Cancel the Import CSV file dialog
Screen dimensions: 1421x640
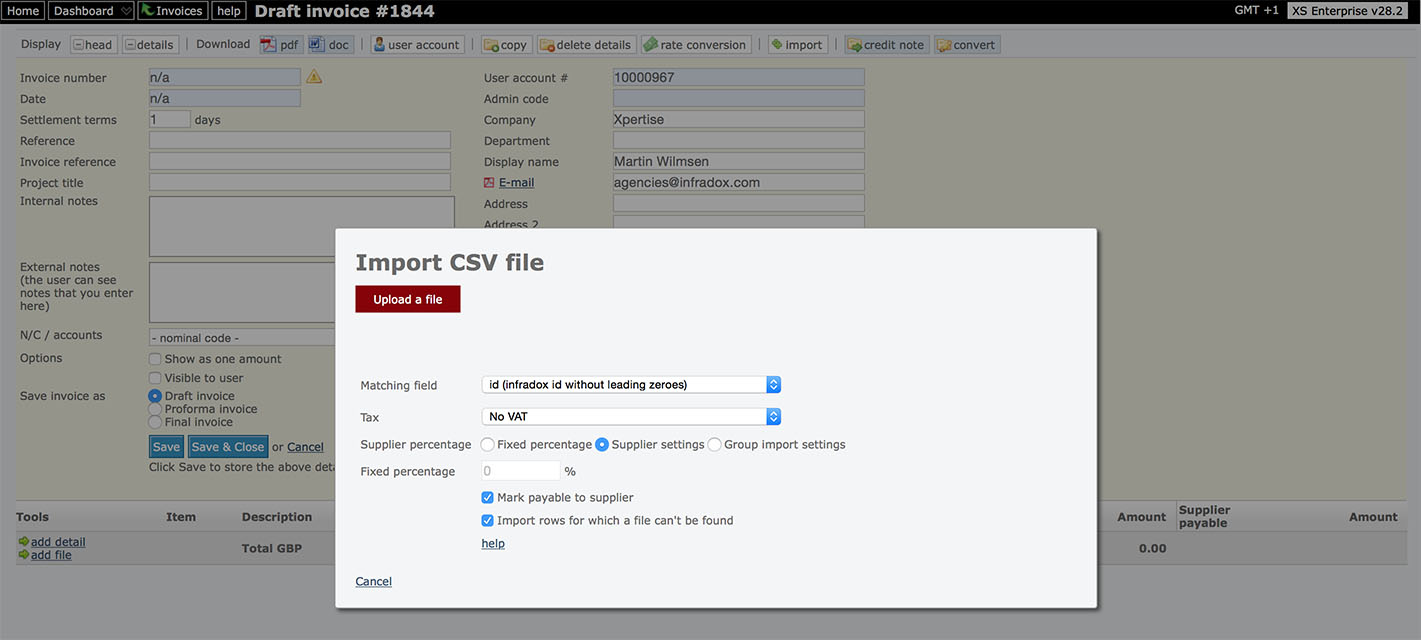[x=374, y=582]
